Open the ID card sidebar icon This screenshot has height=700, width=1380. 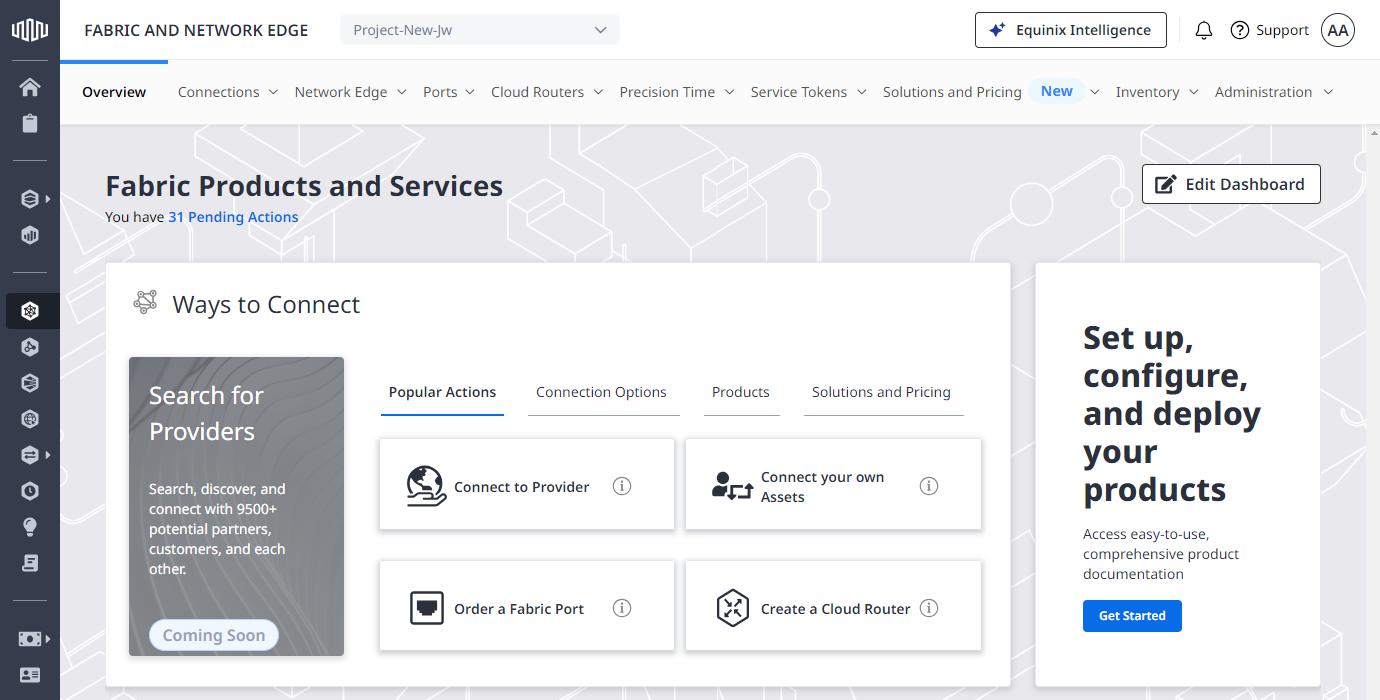30,675
